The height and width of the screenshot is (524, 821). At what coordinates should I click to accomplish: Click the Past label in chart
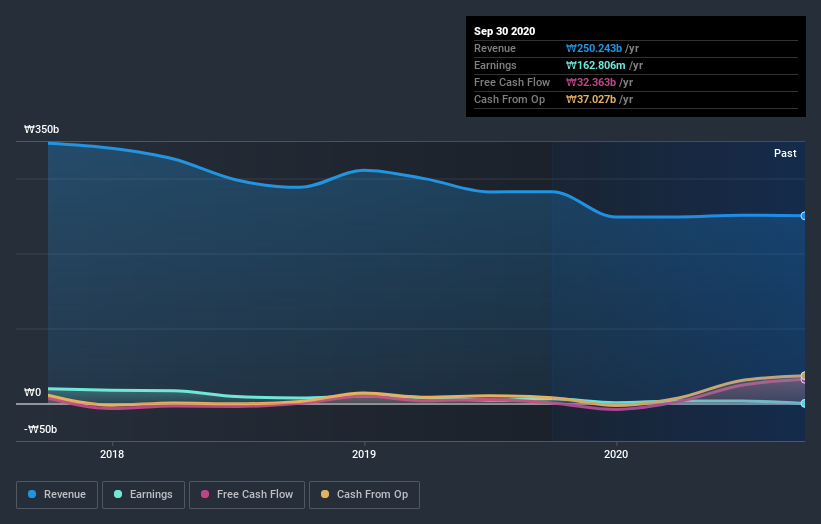pos(785,153)
